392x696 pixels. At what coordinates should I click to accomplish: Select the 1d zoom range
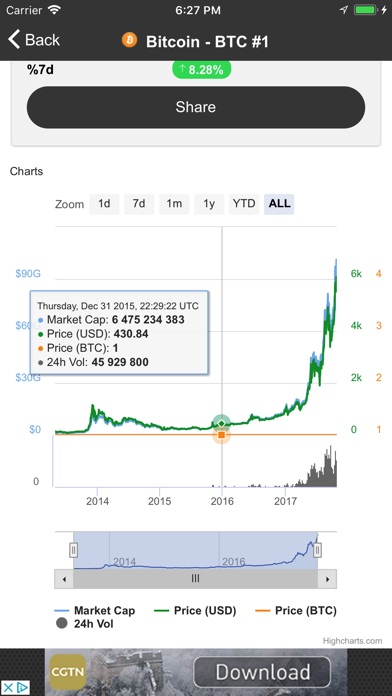tap(104, 204)
